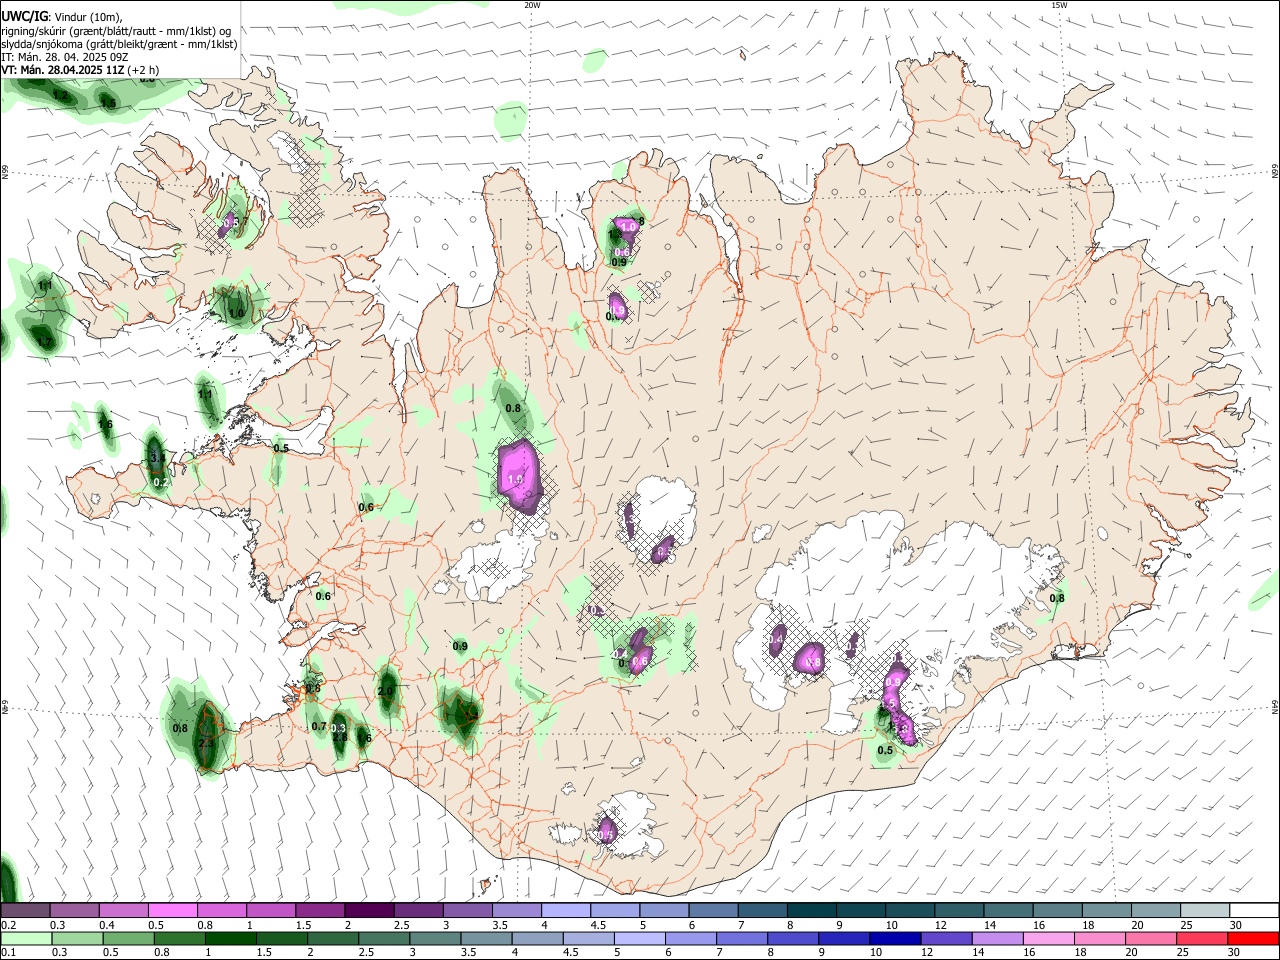Select the '15W' longitude label at the top

tap(1059, 4)
